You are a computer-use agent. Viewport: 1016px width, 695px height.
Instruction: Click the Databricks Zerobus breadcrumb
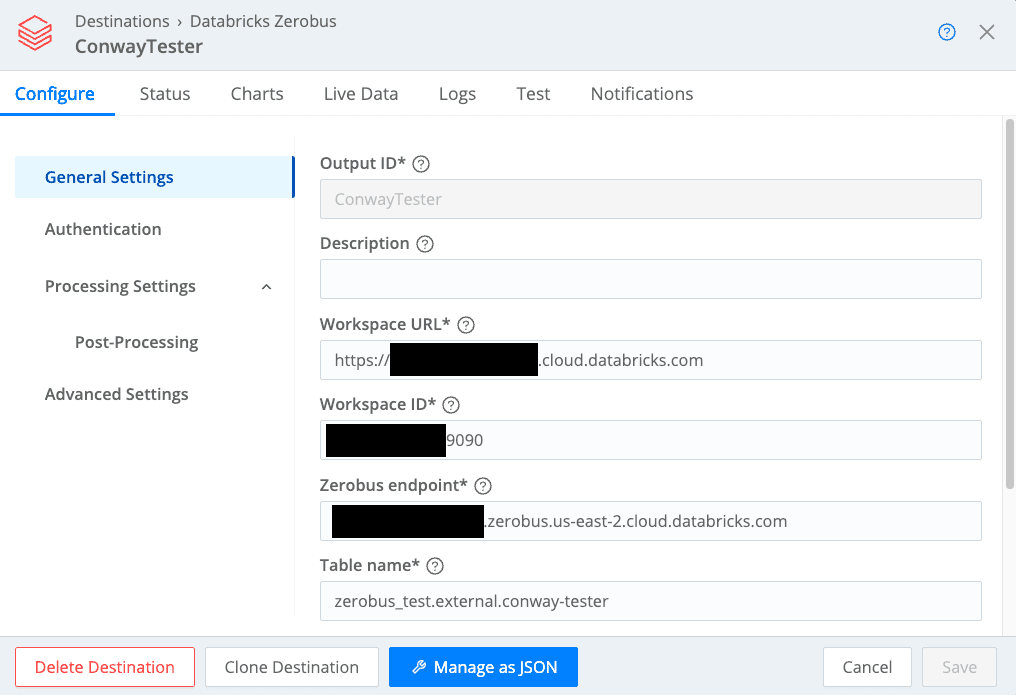[263, 21]
